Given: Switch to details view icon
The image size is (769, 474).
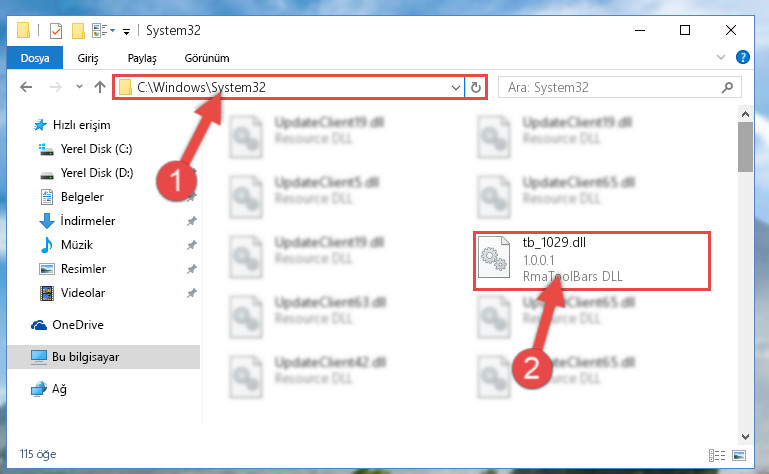Looking at the screenshot, I should [717, 455].
